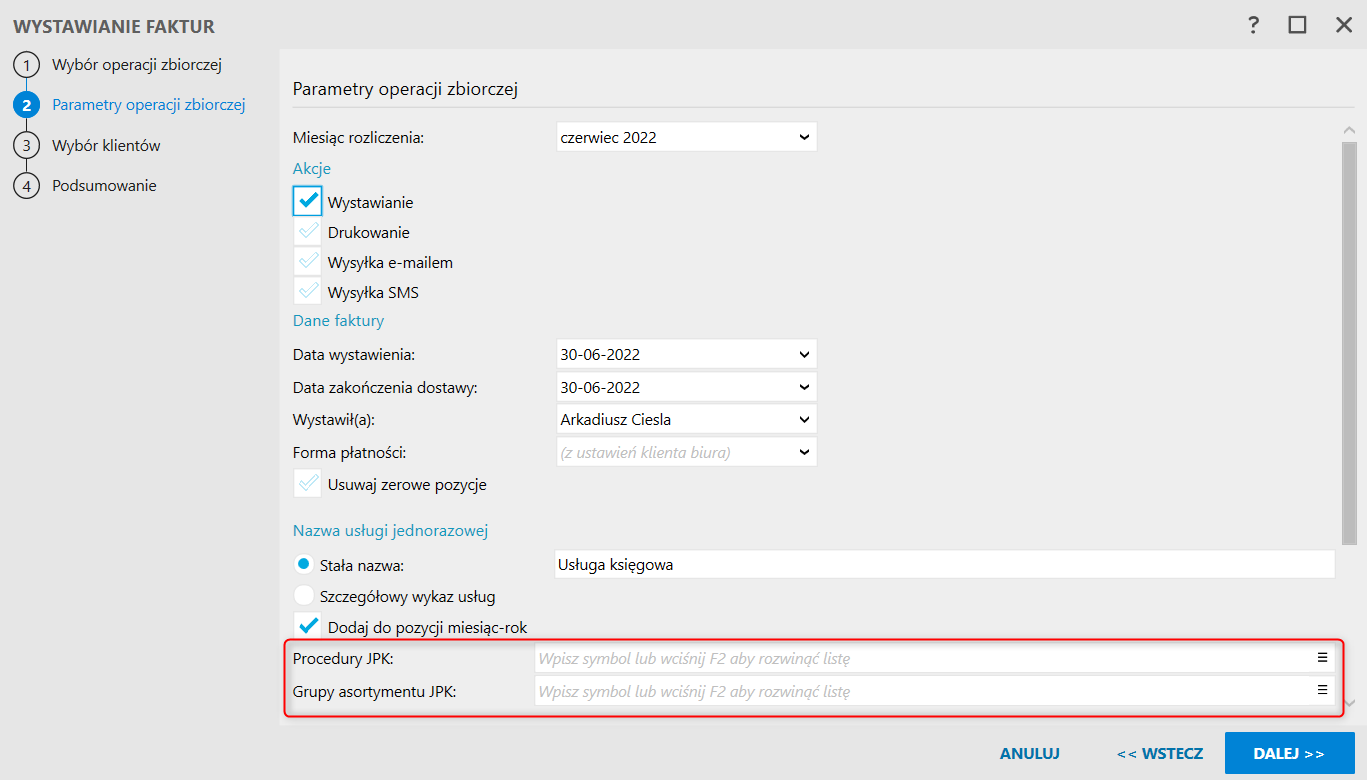The image size is (1367, 780).
Task: Open Wystawił(a) dropdown Arkadiusz Ciesla
Action: [686, 419]
